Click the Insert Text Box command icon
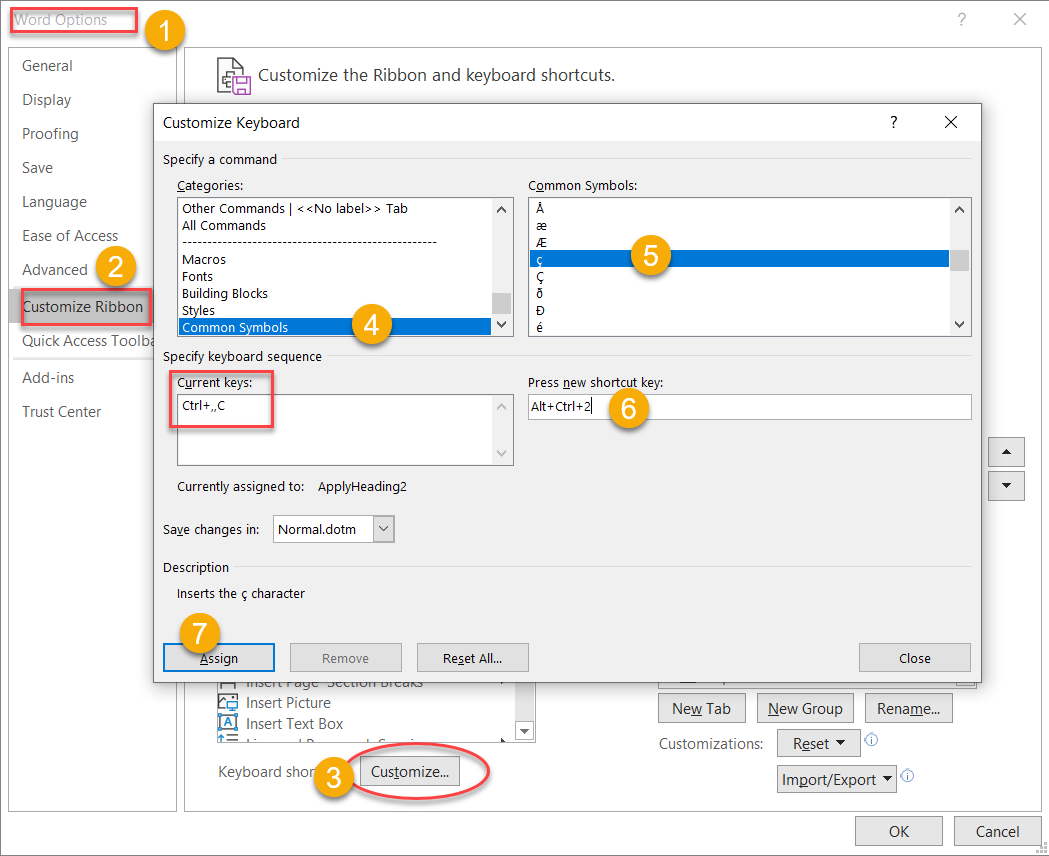The image size is (1049, 856). [x=228, y=724]
